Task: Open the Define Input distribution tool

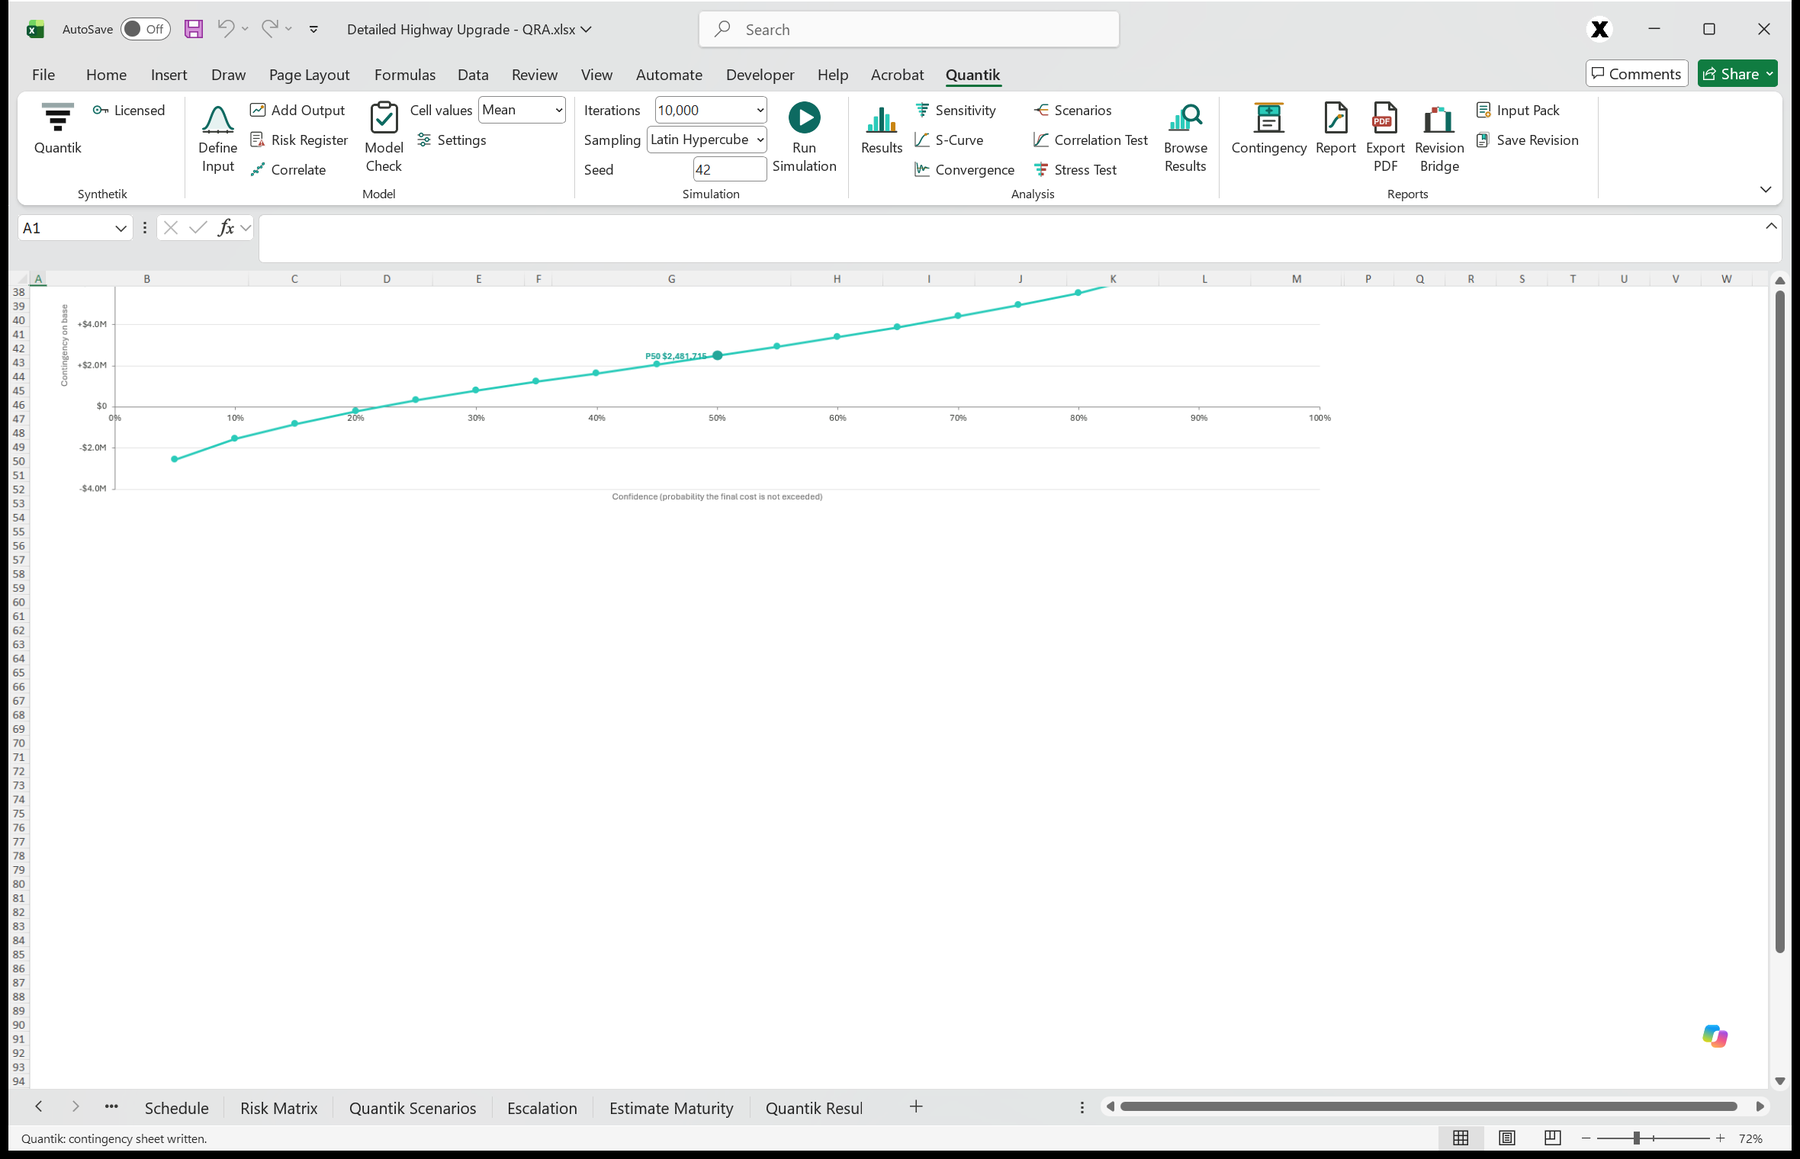Action: pyautogui.click(x=217, y=138)
